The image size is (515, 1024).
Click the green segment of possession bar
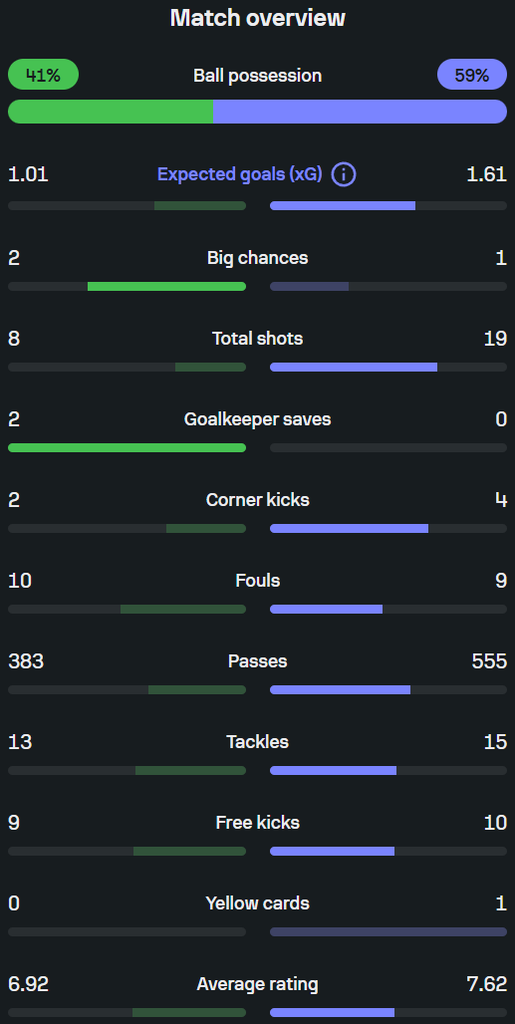point(110,112)
